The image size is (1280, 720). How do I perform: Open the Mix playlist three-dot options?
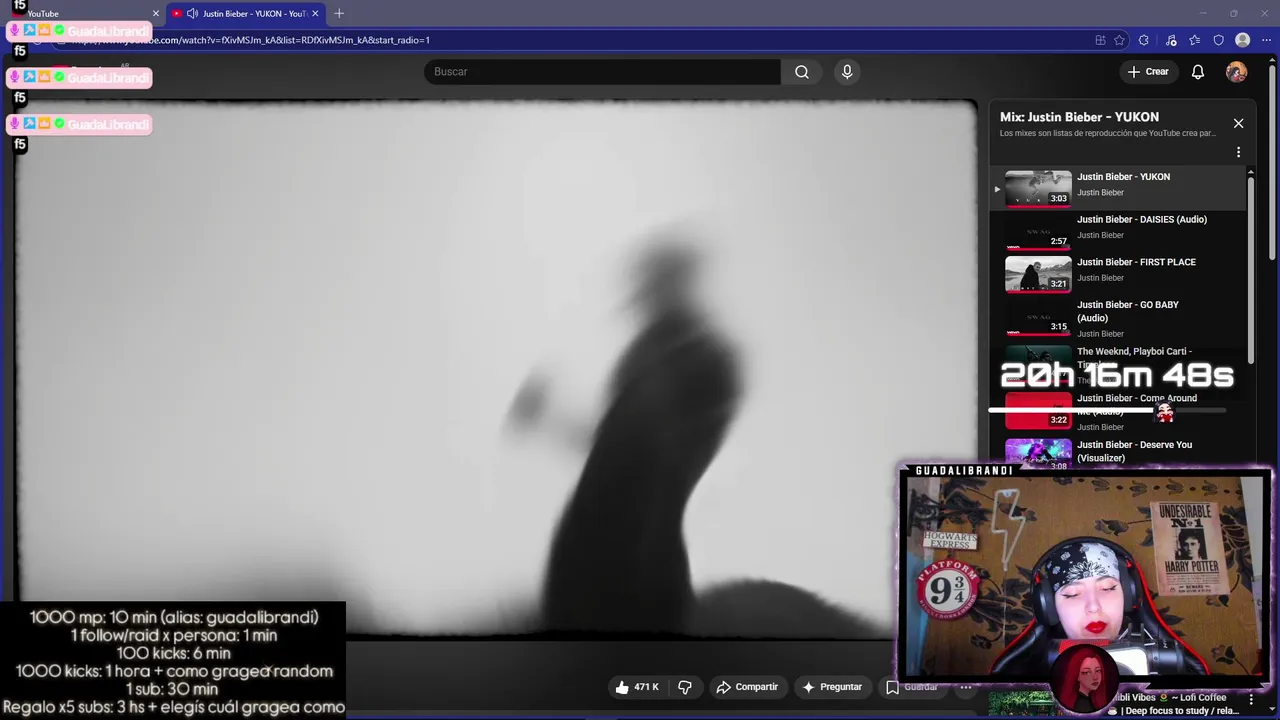[x=1238, y=153]
